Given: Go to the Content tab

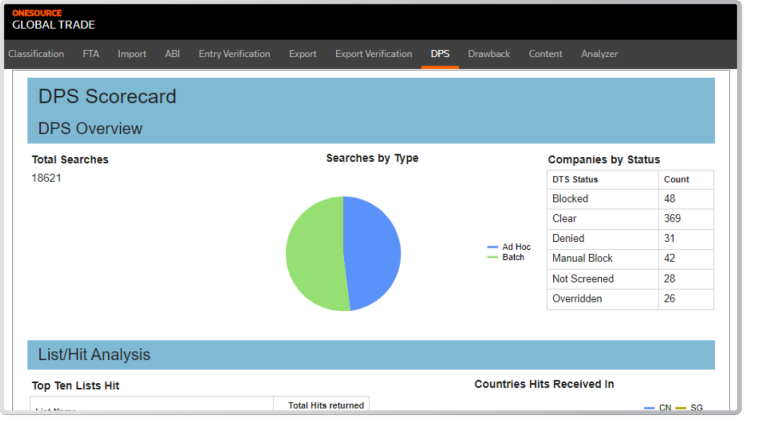Looking at the screenshot, I should click(x=545, y=54).
